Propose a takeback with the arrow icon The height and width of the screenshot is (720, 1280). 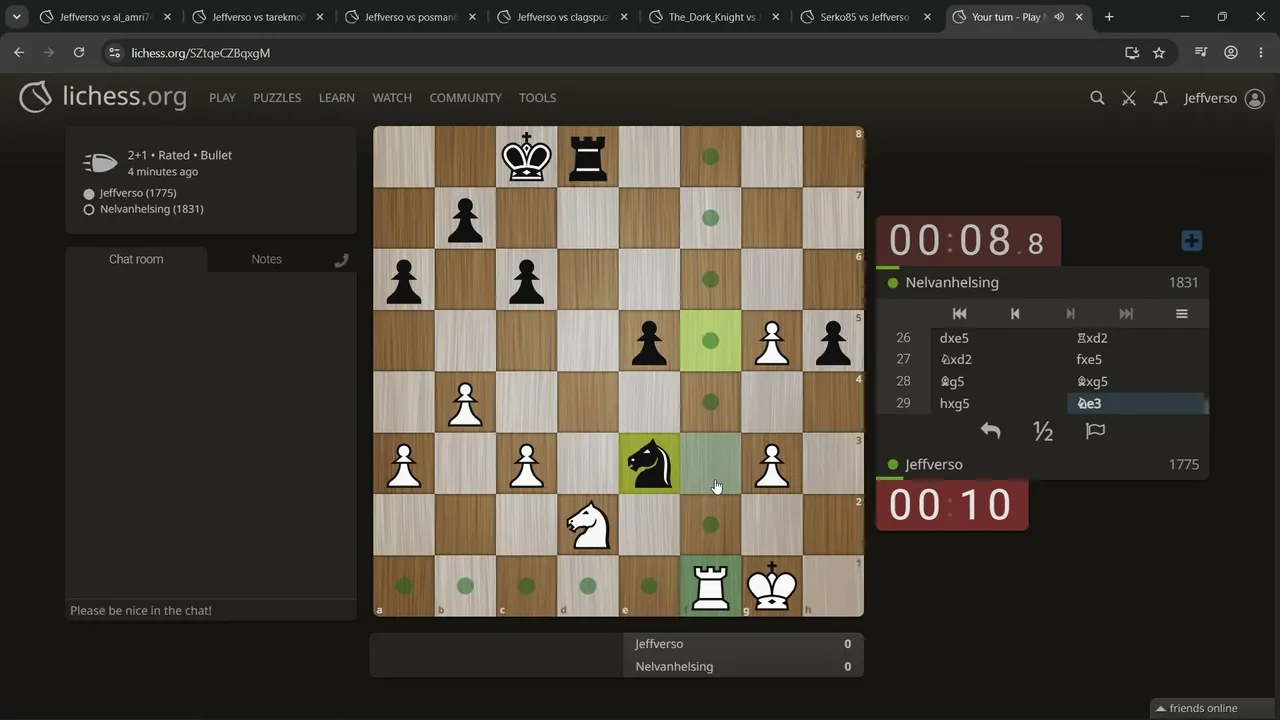[990, 431]
